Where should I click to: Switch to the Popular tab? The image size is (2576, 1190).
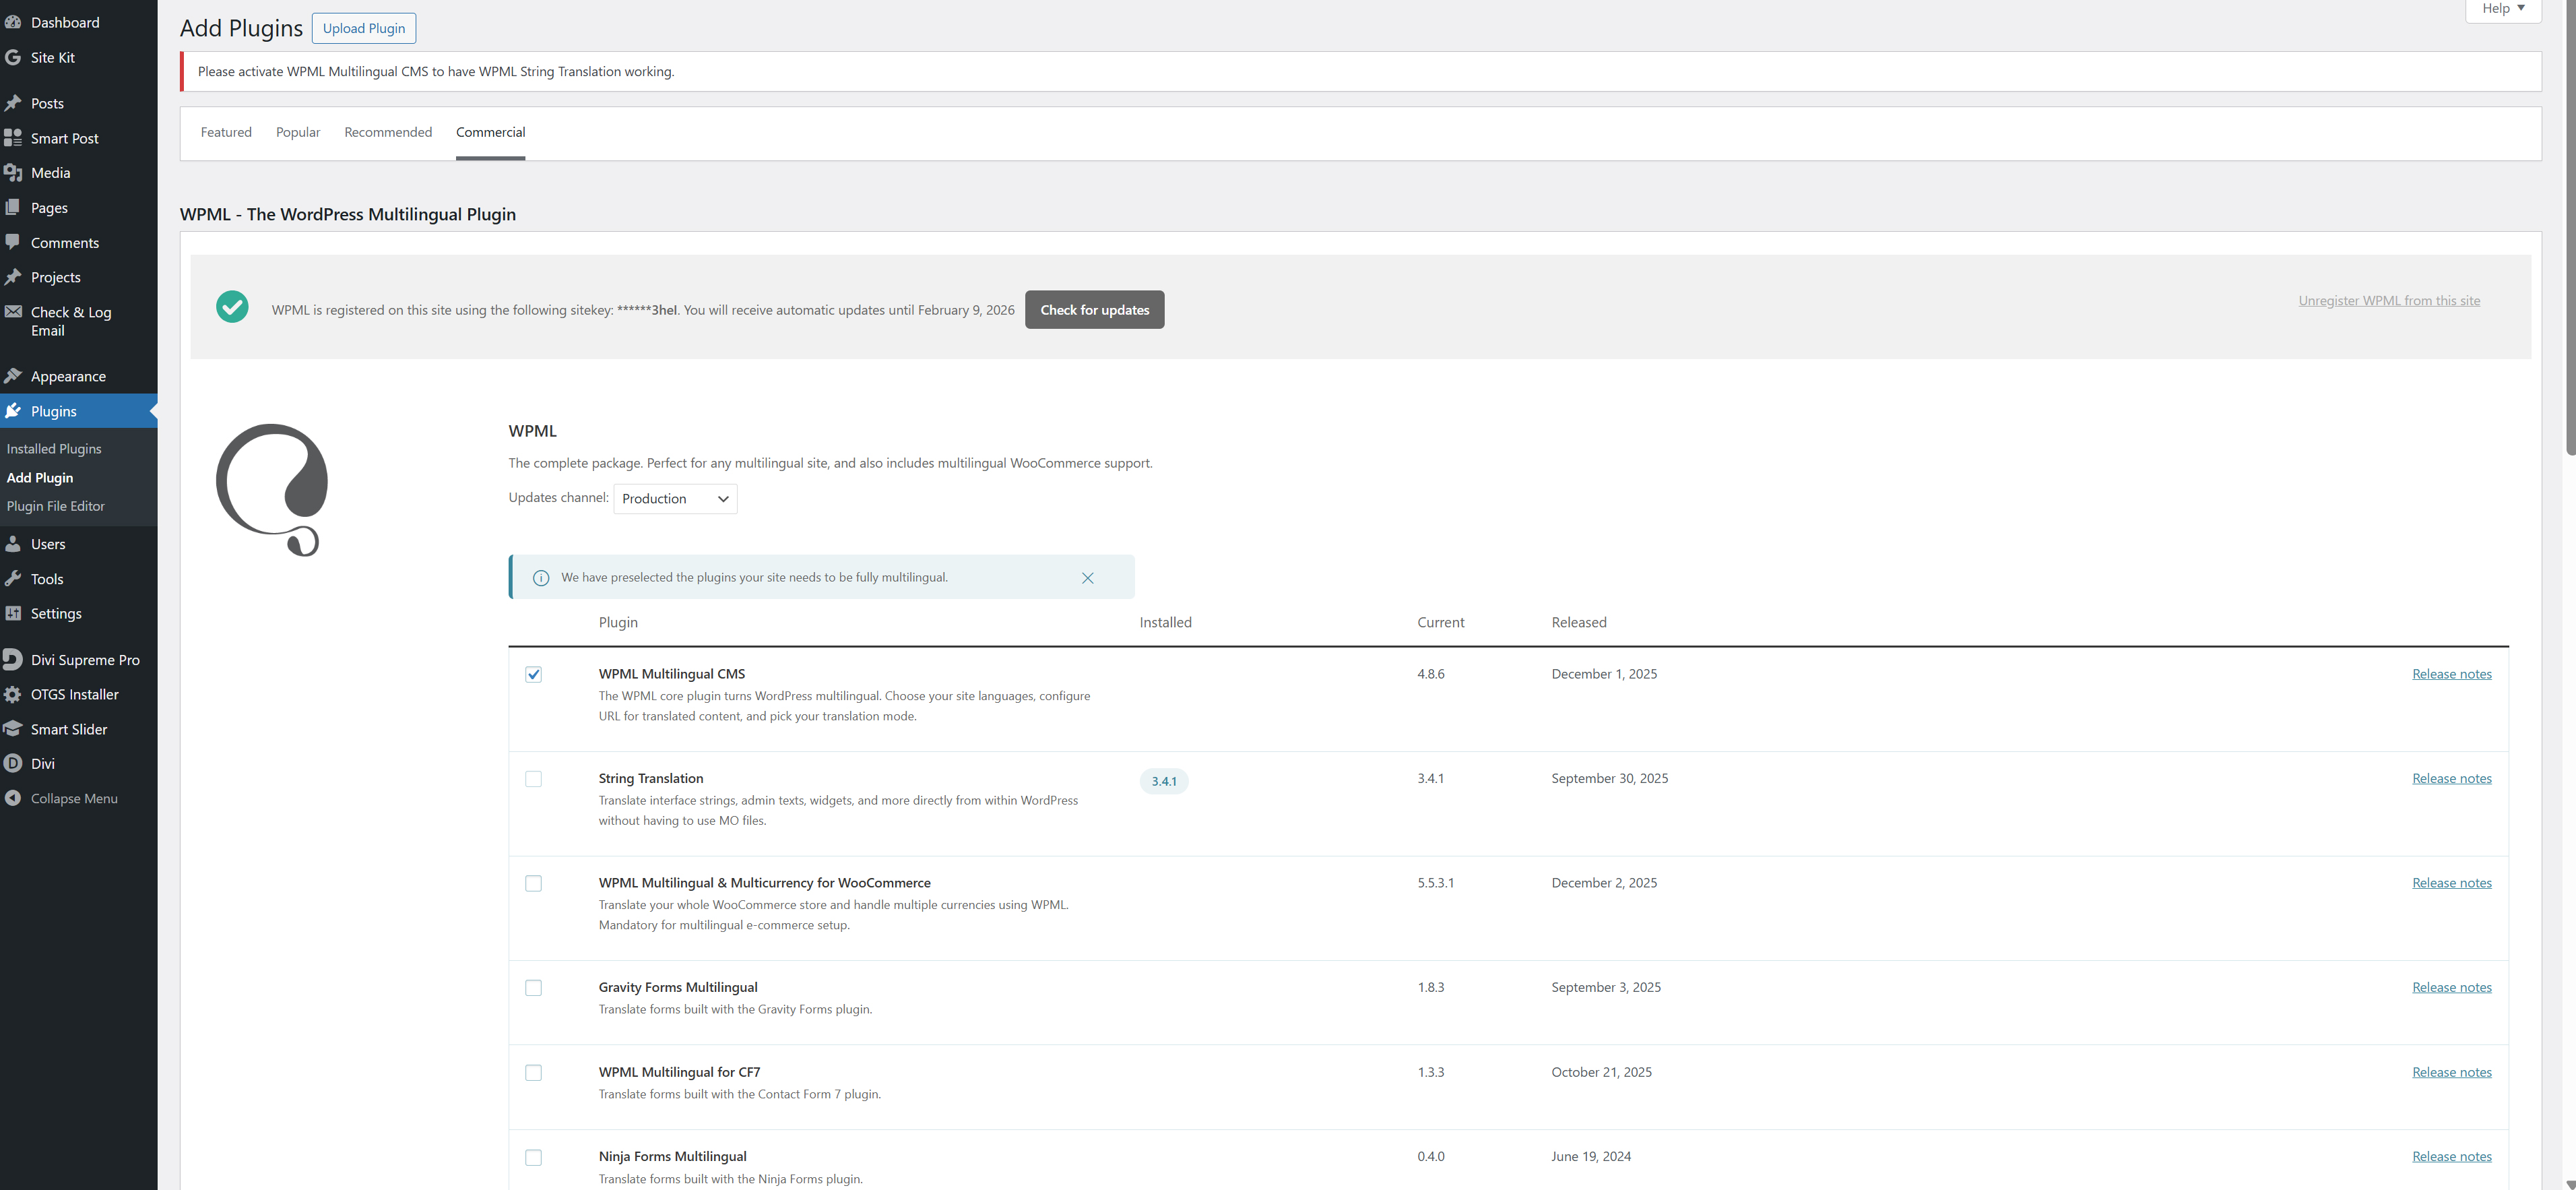[x=298, y=132]
